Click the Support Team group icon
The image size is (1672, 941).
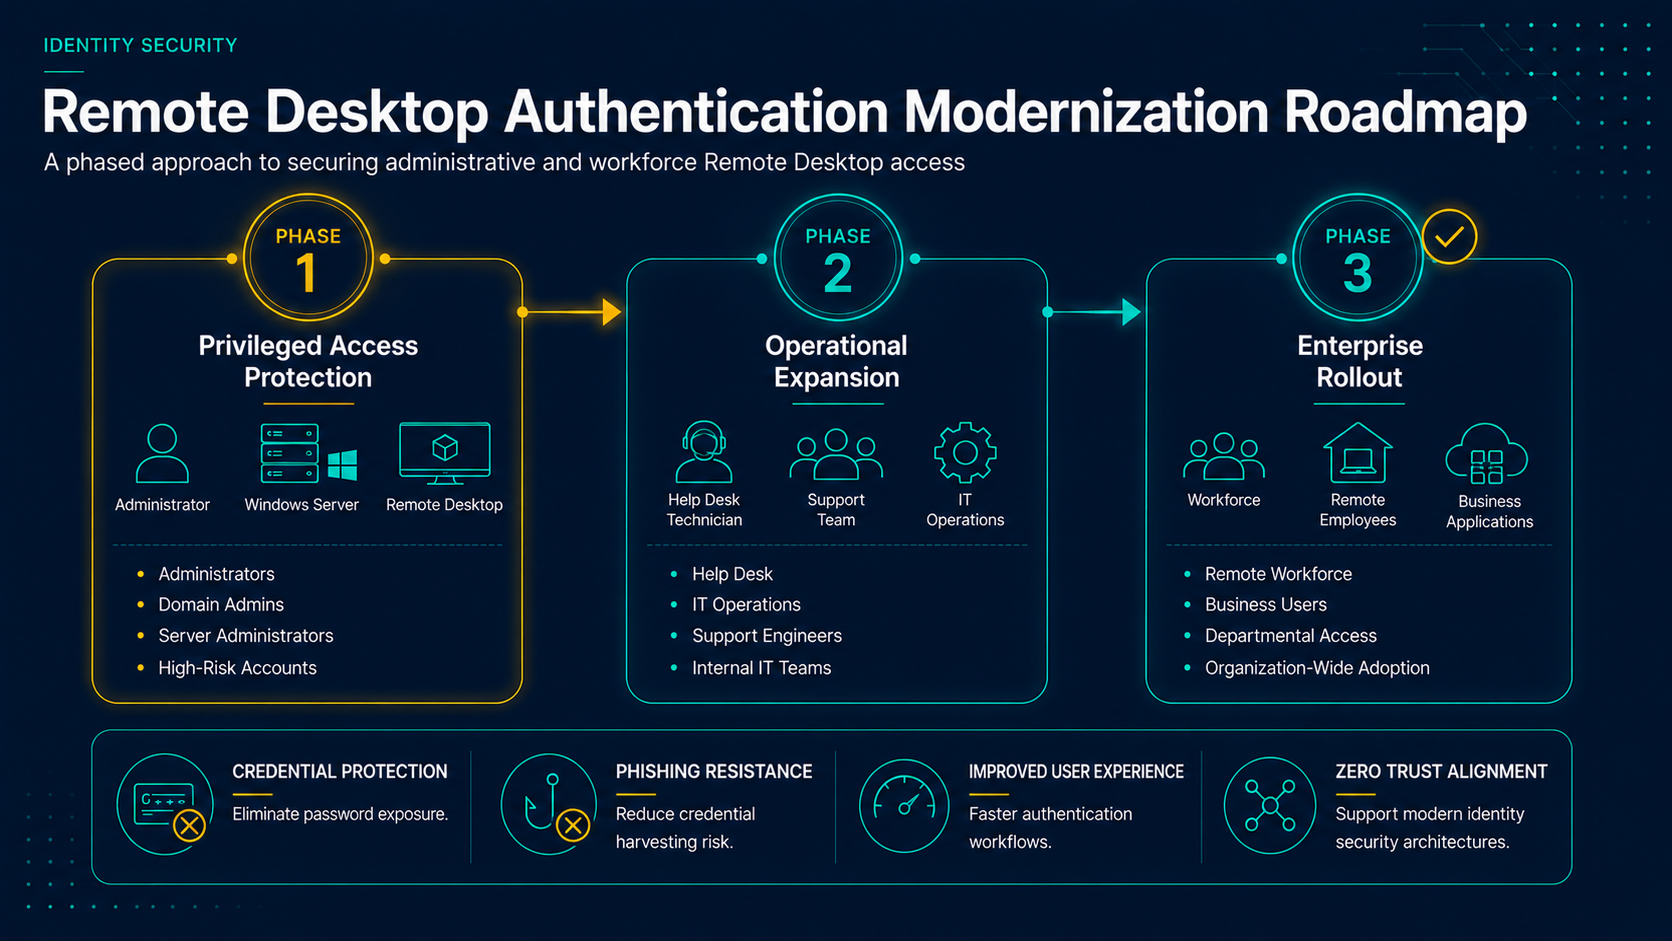point(836,455)
